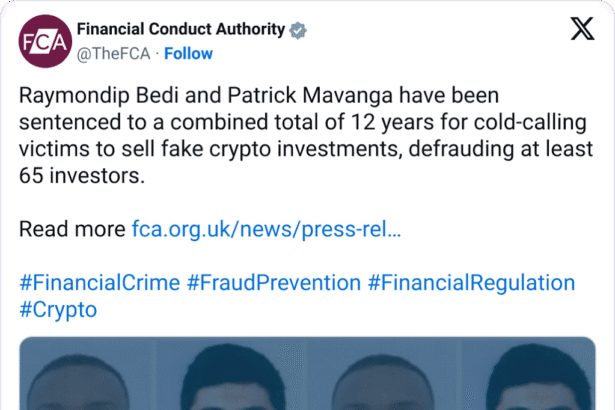The height and width of the screenshot is (410, 615).
Task: Open the X logo in the corner
Action: tap(581, 30)
